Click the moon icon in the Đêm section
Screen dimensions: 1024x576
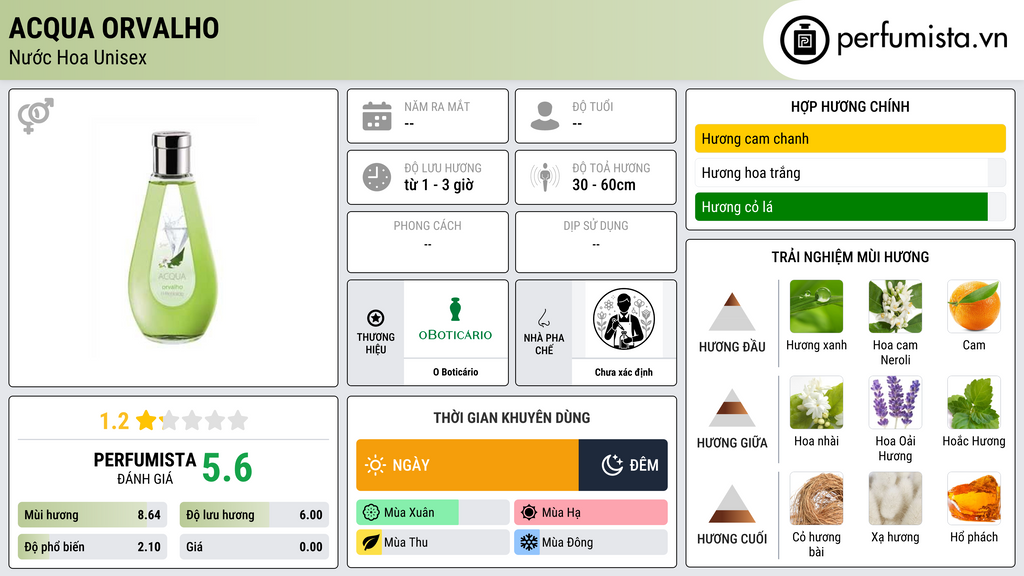612,465
